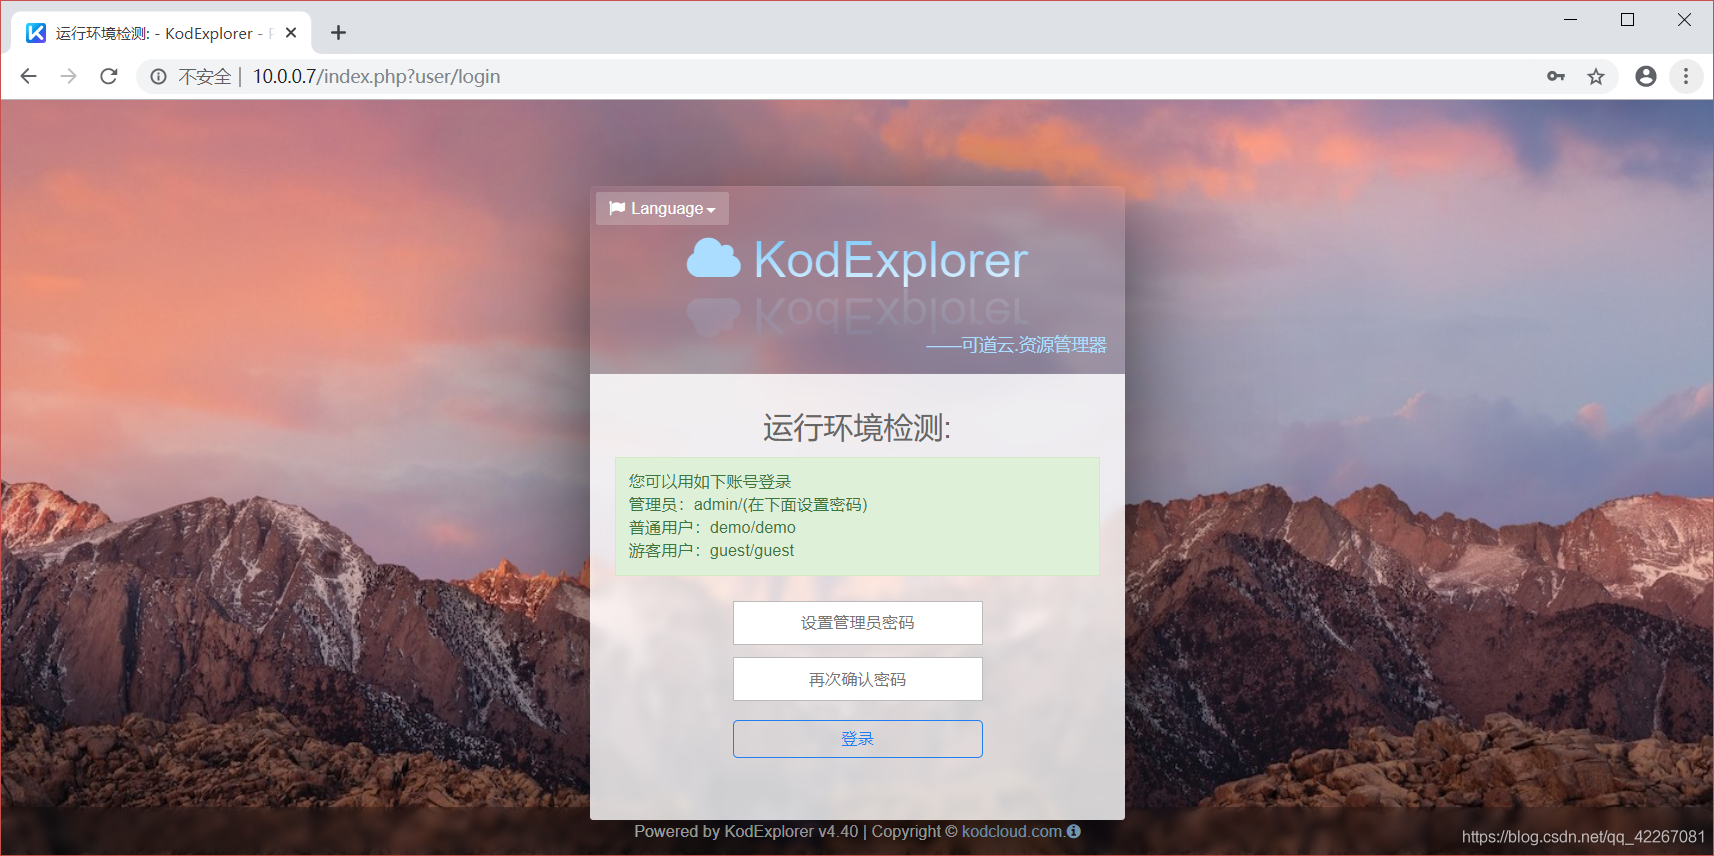Reload the current page
The height and width of the screenshot is (856, 1714).
(x=108, y=76)
